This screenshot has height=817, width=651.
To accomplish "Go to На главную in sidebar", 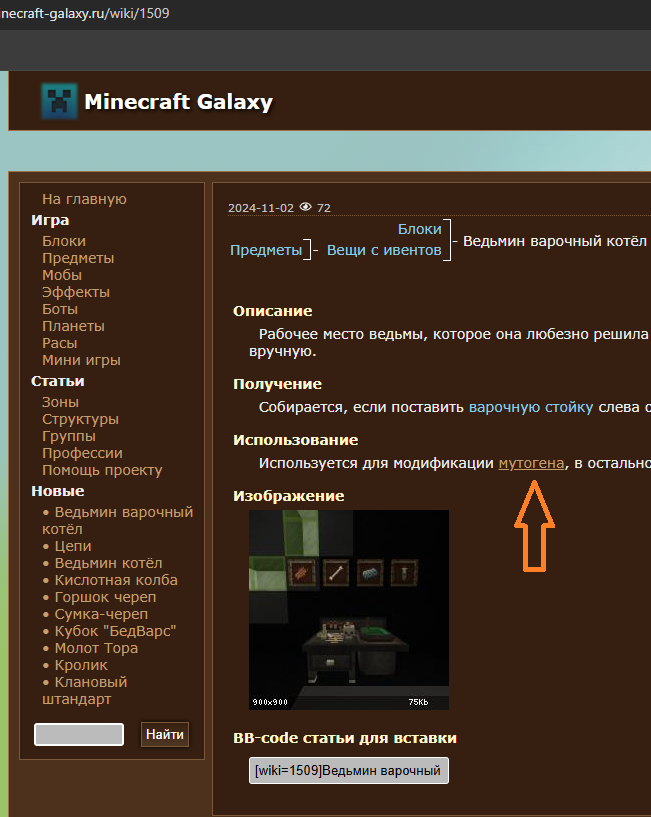I will (x=84, y=199).
